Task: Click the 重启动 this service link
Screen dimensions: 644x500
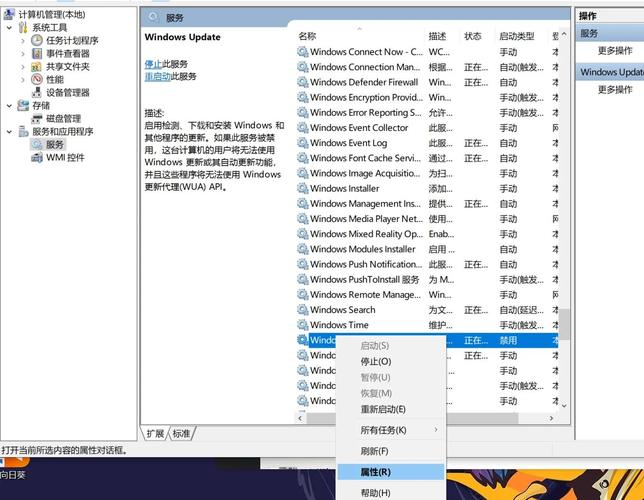Action: pos(157,76)
